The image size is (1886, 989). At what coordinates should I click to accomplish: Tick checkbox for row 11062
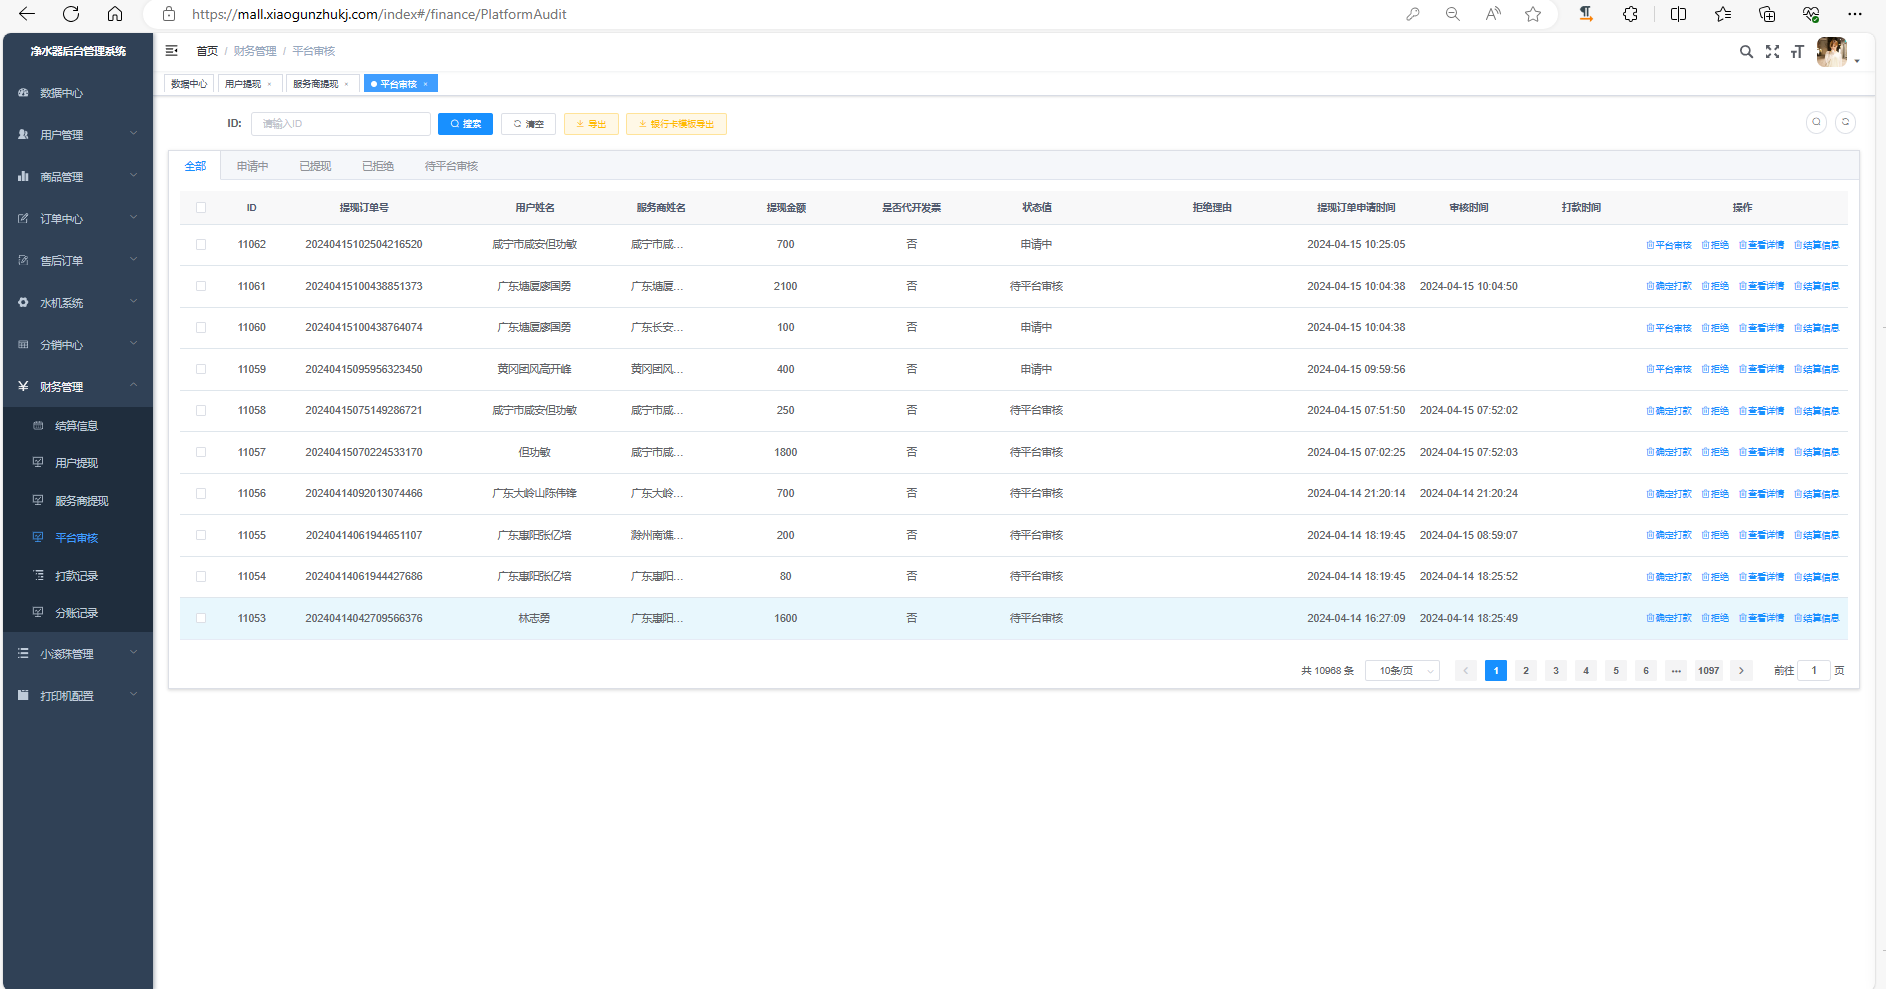coord(201,244)
